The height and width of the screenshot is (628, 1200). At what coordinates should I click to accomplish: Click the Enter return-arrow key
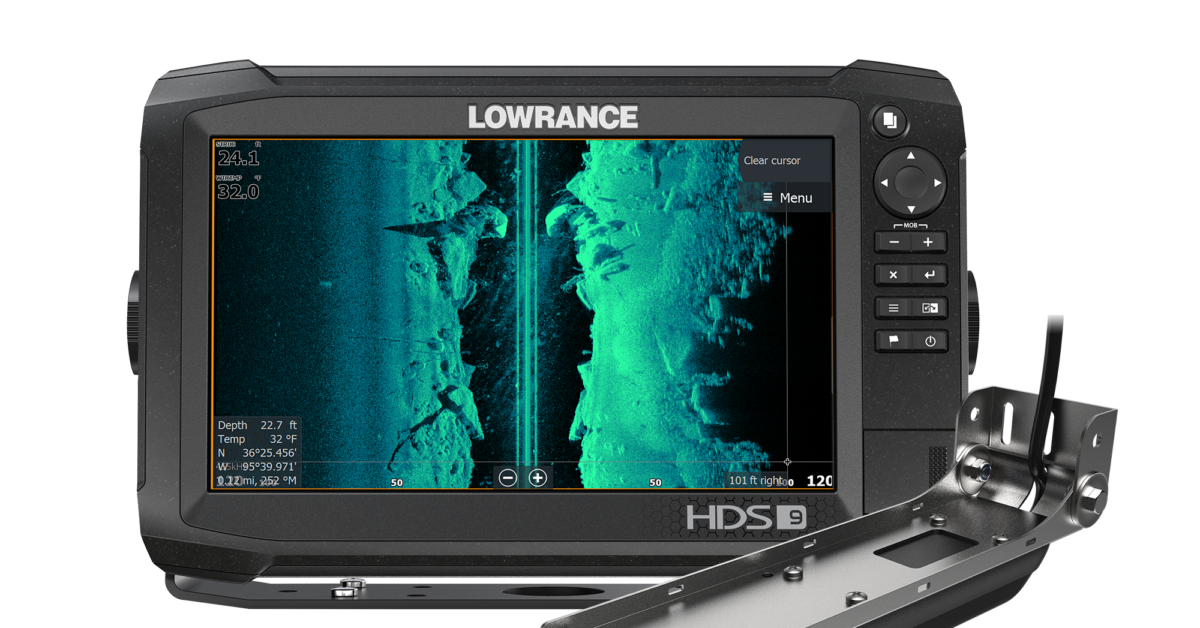929,275
